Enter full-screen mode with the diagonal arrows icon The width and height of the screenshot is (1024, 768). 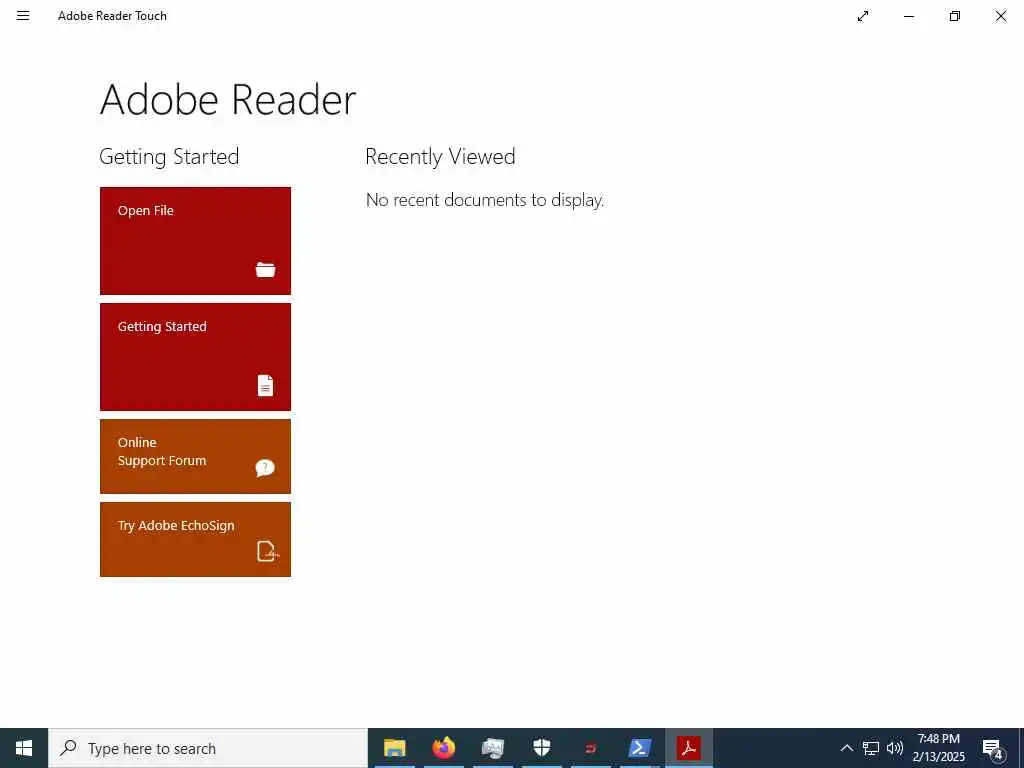(x=863, y=16)
